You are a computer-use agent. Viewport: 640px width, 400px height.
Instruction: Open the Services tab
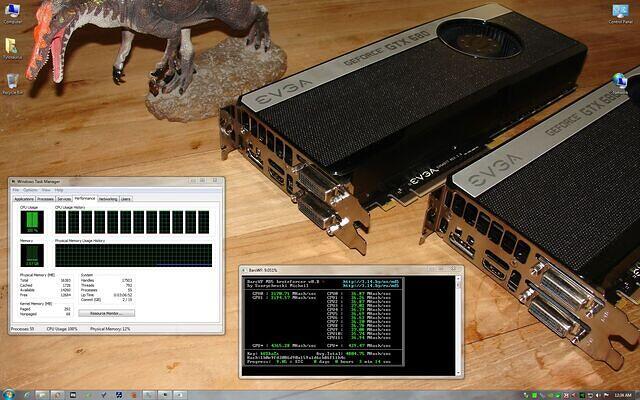pyautogui.click(x=64, y=199)
